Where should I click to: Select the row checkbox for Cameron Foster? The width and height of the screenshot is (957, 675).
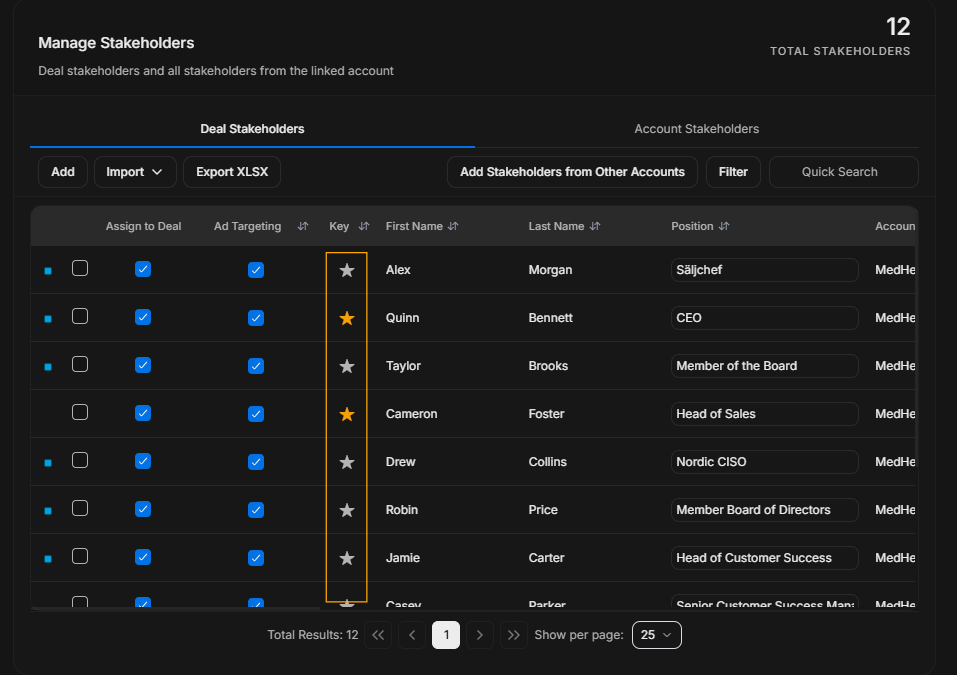pyautogui.click(x=80, y=413)
